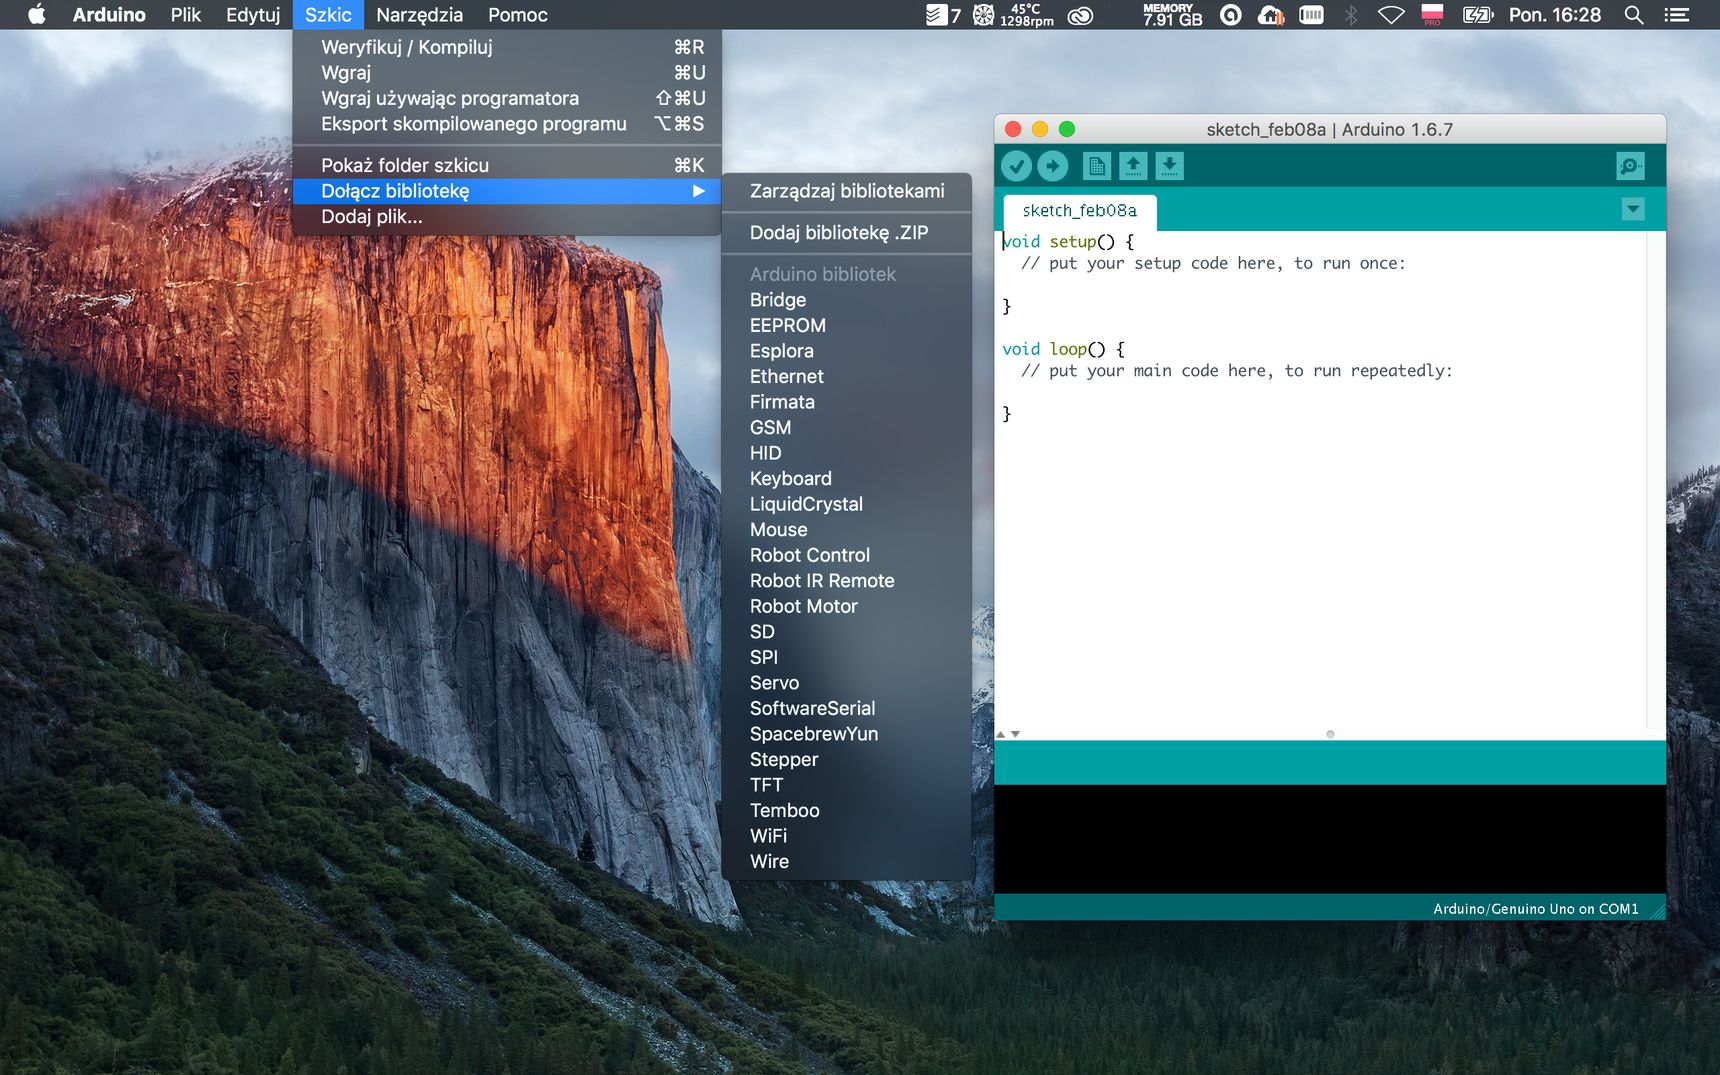Open Notification Center list icon

pyautogui.click(x=1677, y=15)
